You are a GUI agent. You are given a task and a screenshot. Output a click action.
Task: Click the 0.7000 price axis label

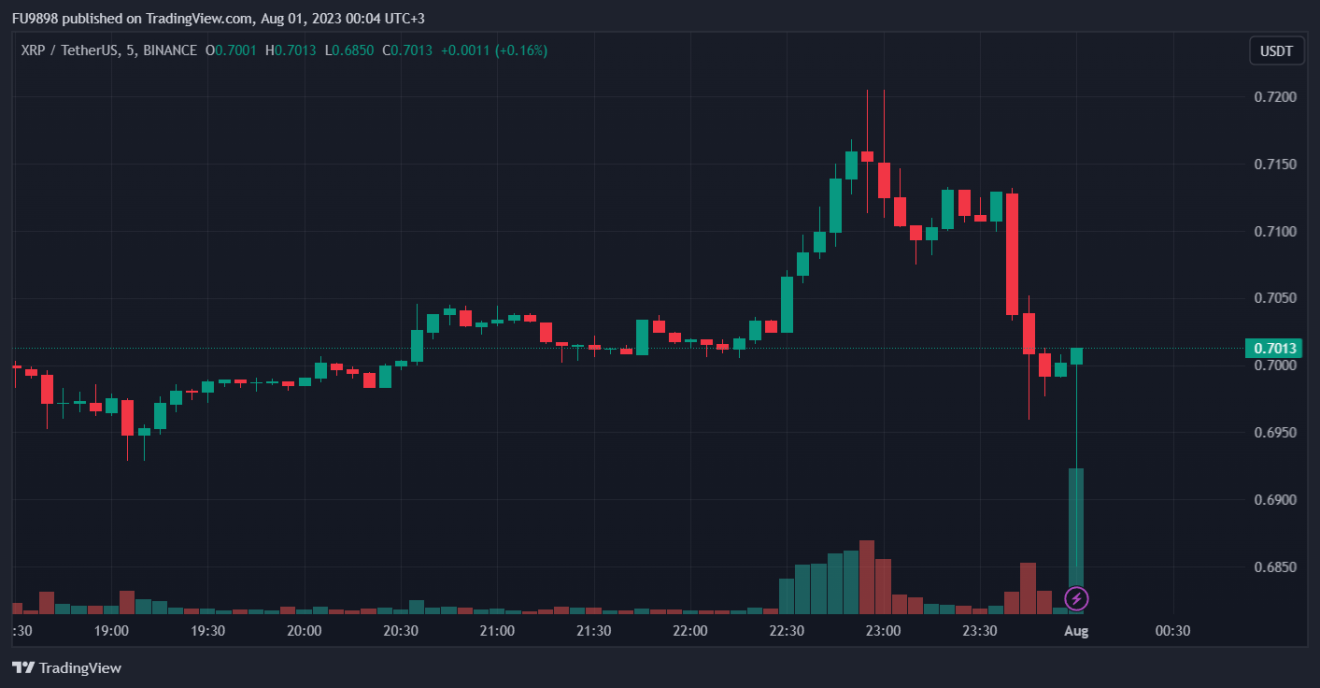coord(1275,366)
